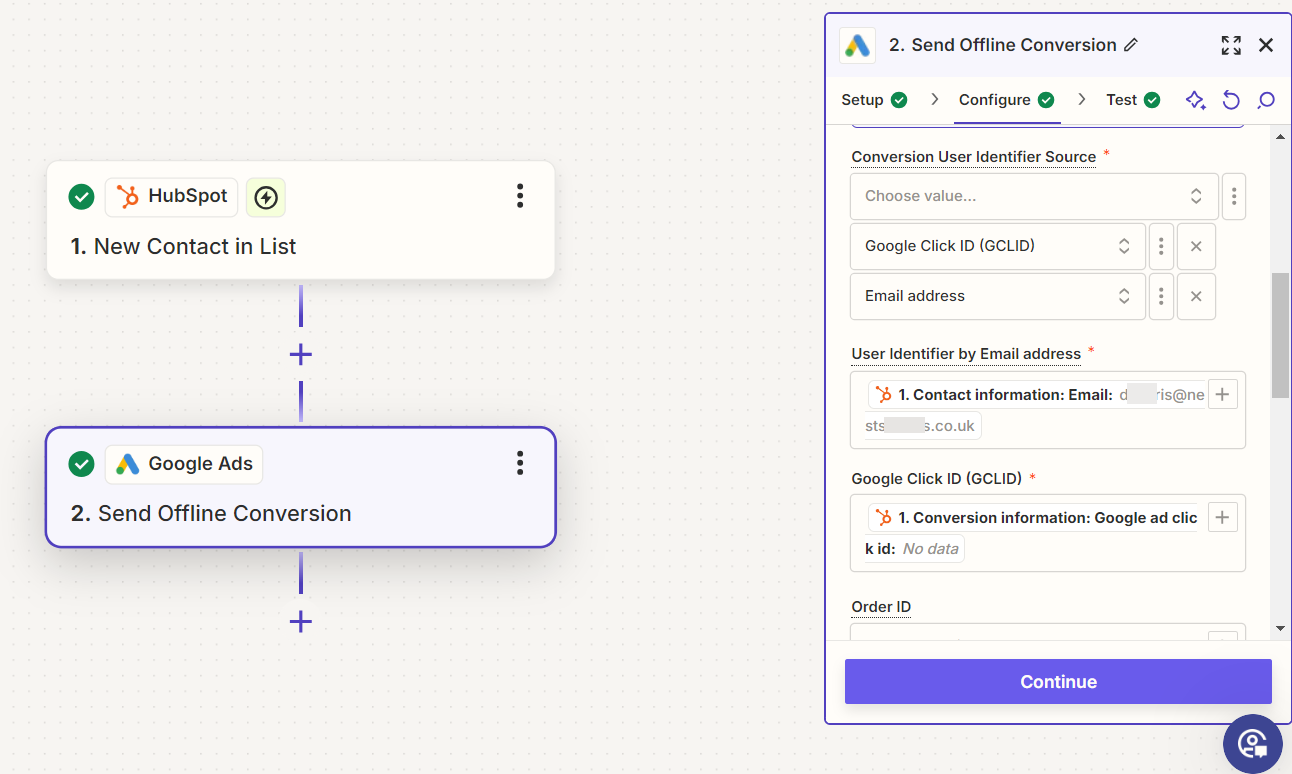This screenshot has width=1292, height=774.
Task: Click plus button in Google Click ID field
Action: pyautogui.click(x=1223, y=517)
